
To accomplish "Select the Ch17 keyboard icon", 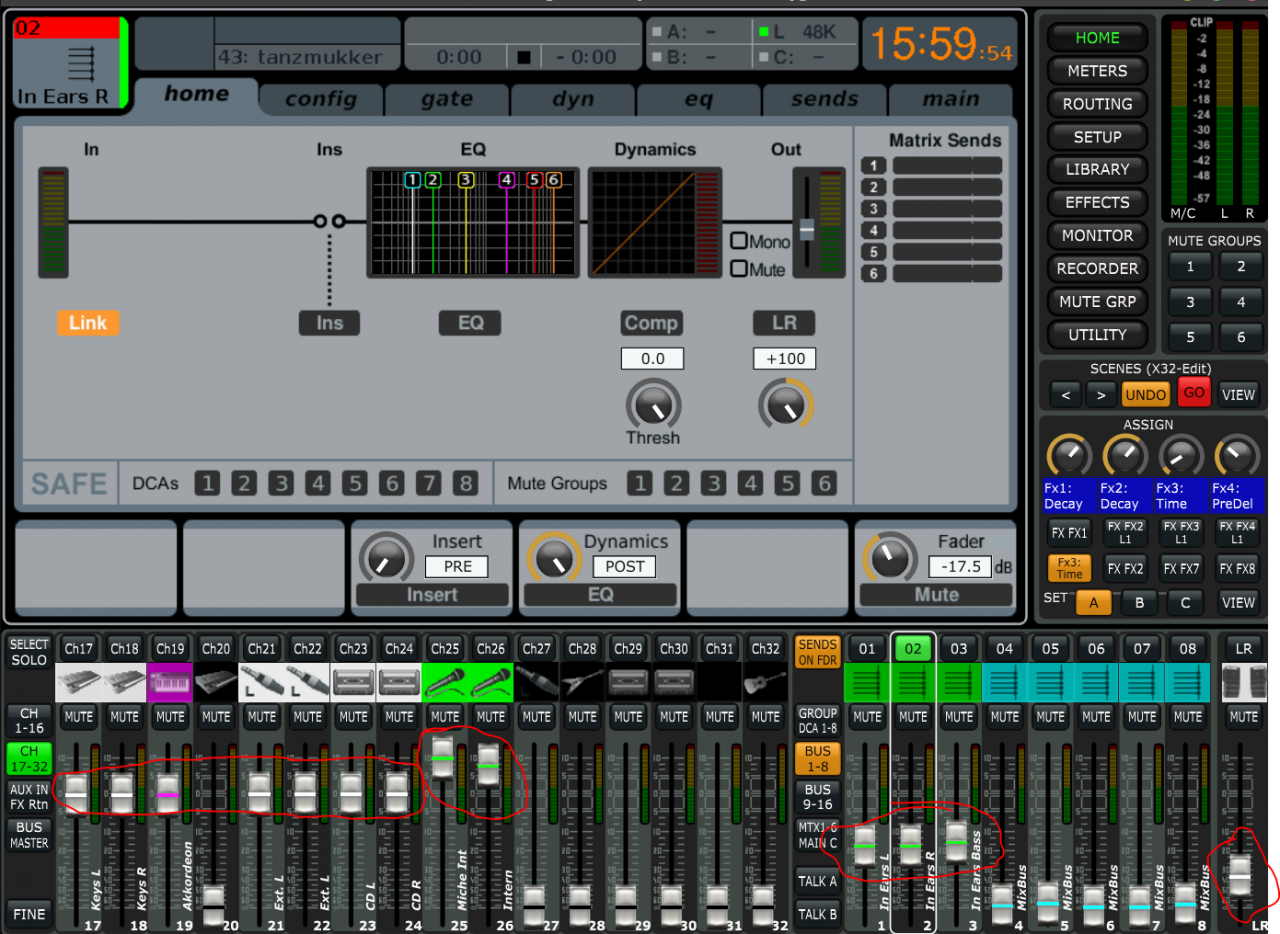I will pyautogui.click(x=78, y=682).
